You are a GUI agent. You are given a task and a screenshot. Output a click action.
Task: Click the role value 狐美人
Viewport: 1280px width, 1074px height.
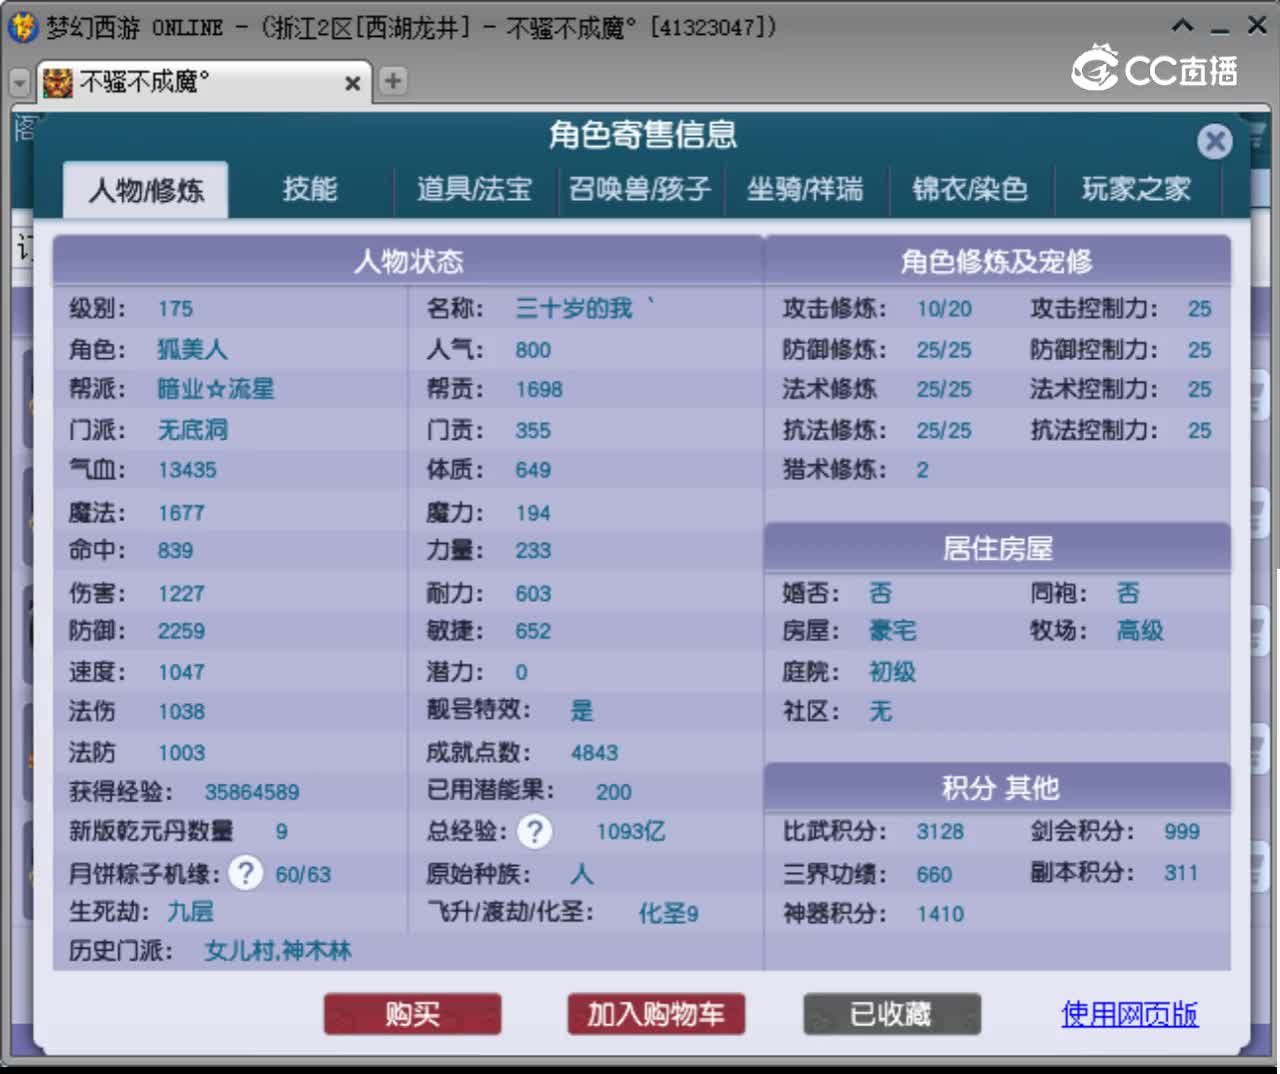192,349
